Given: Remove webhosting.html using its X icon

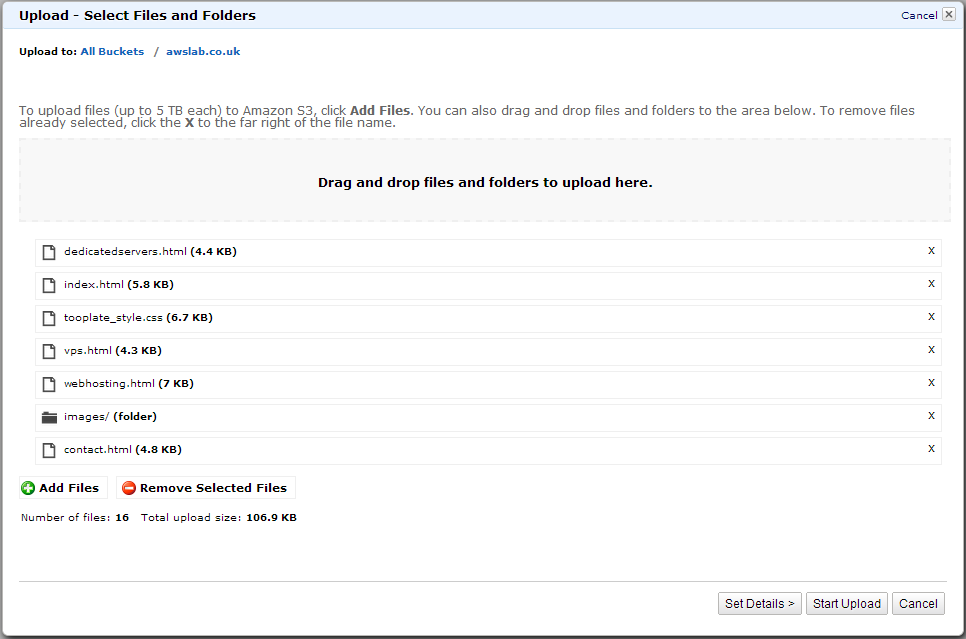Looking at the screenshot, I should (x=931, y=383).
